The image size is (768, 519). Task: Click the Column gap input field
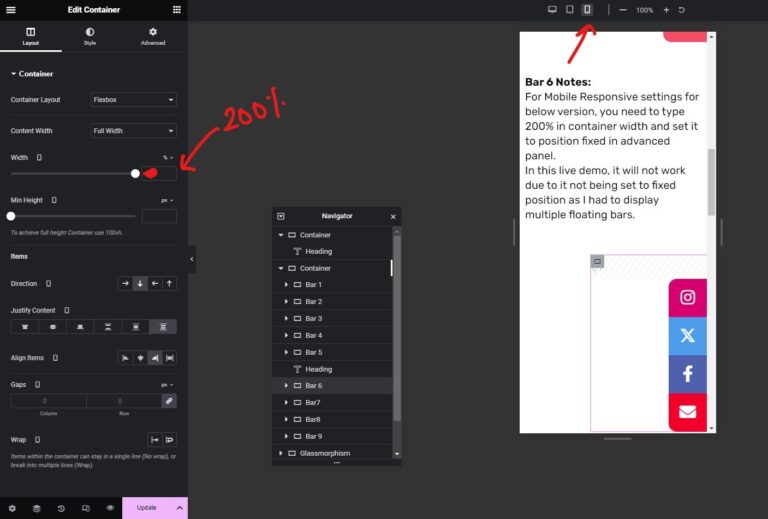48,401
